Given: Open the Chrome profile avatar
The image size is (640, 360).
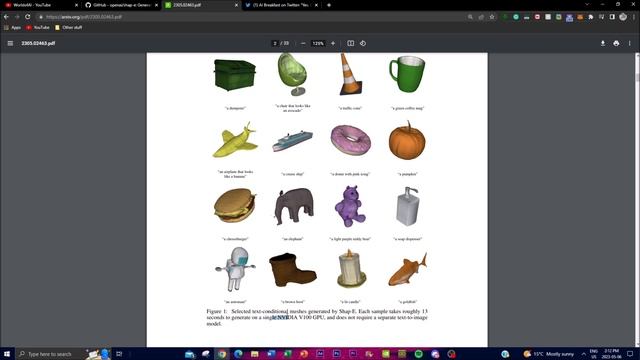Looking at the screenshot, I should coord(623,17).
